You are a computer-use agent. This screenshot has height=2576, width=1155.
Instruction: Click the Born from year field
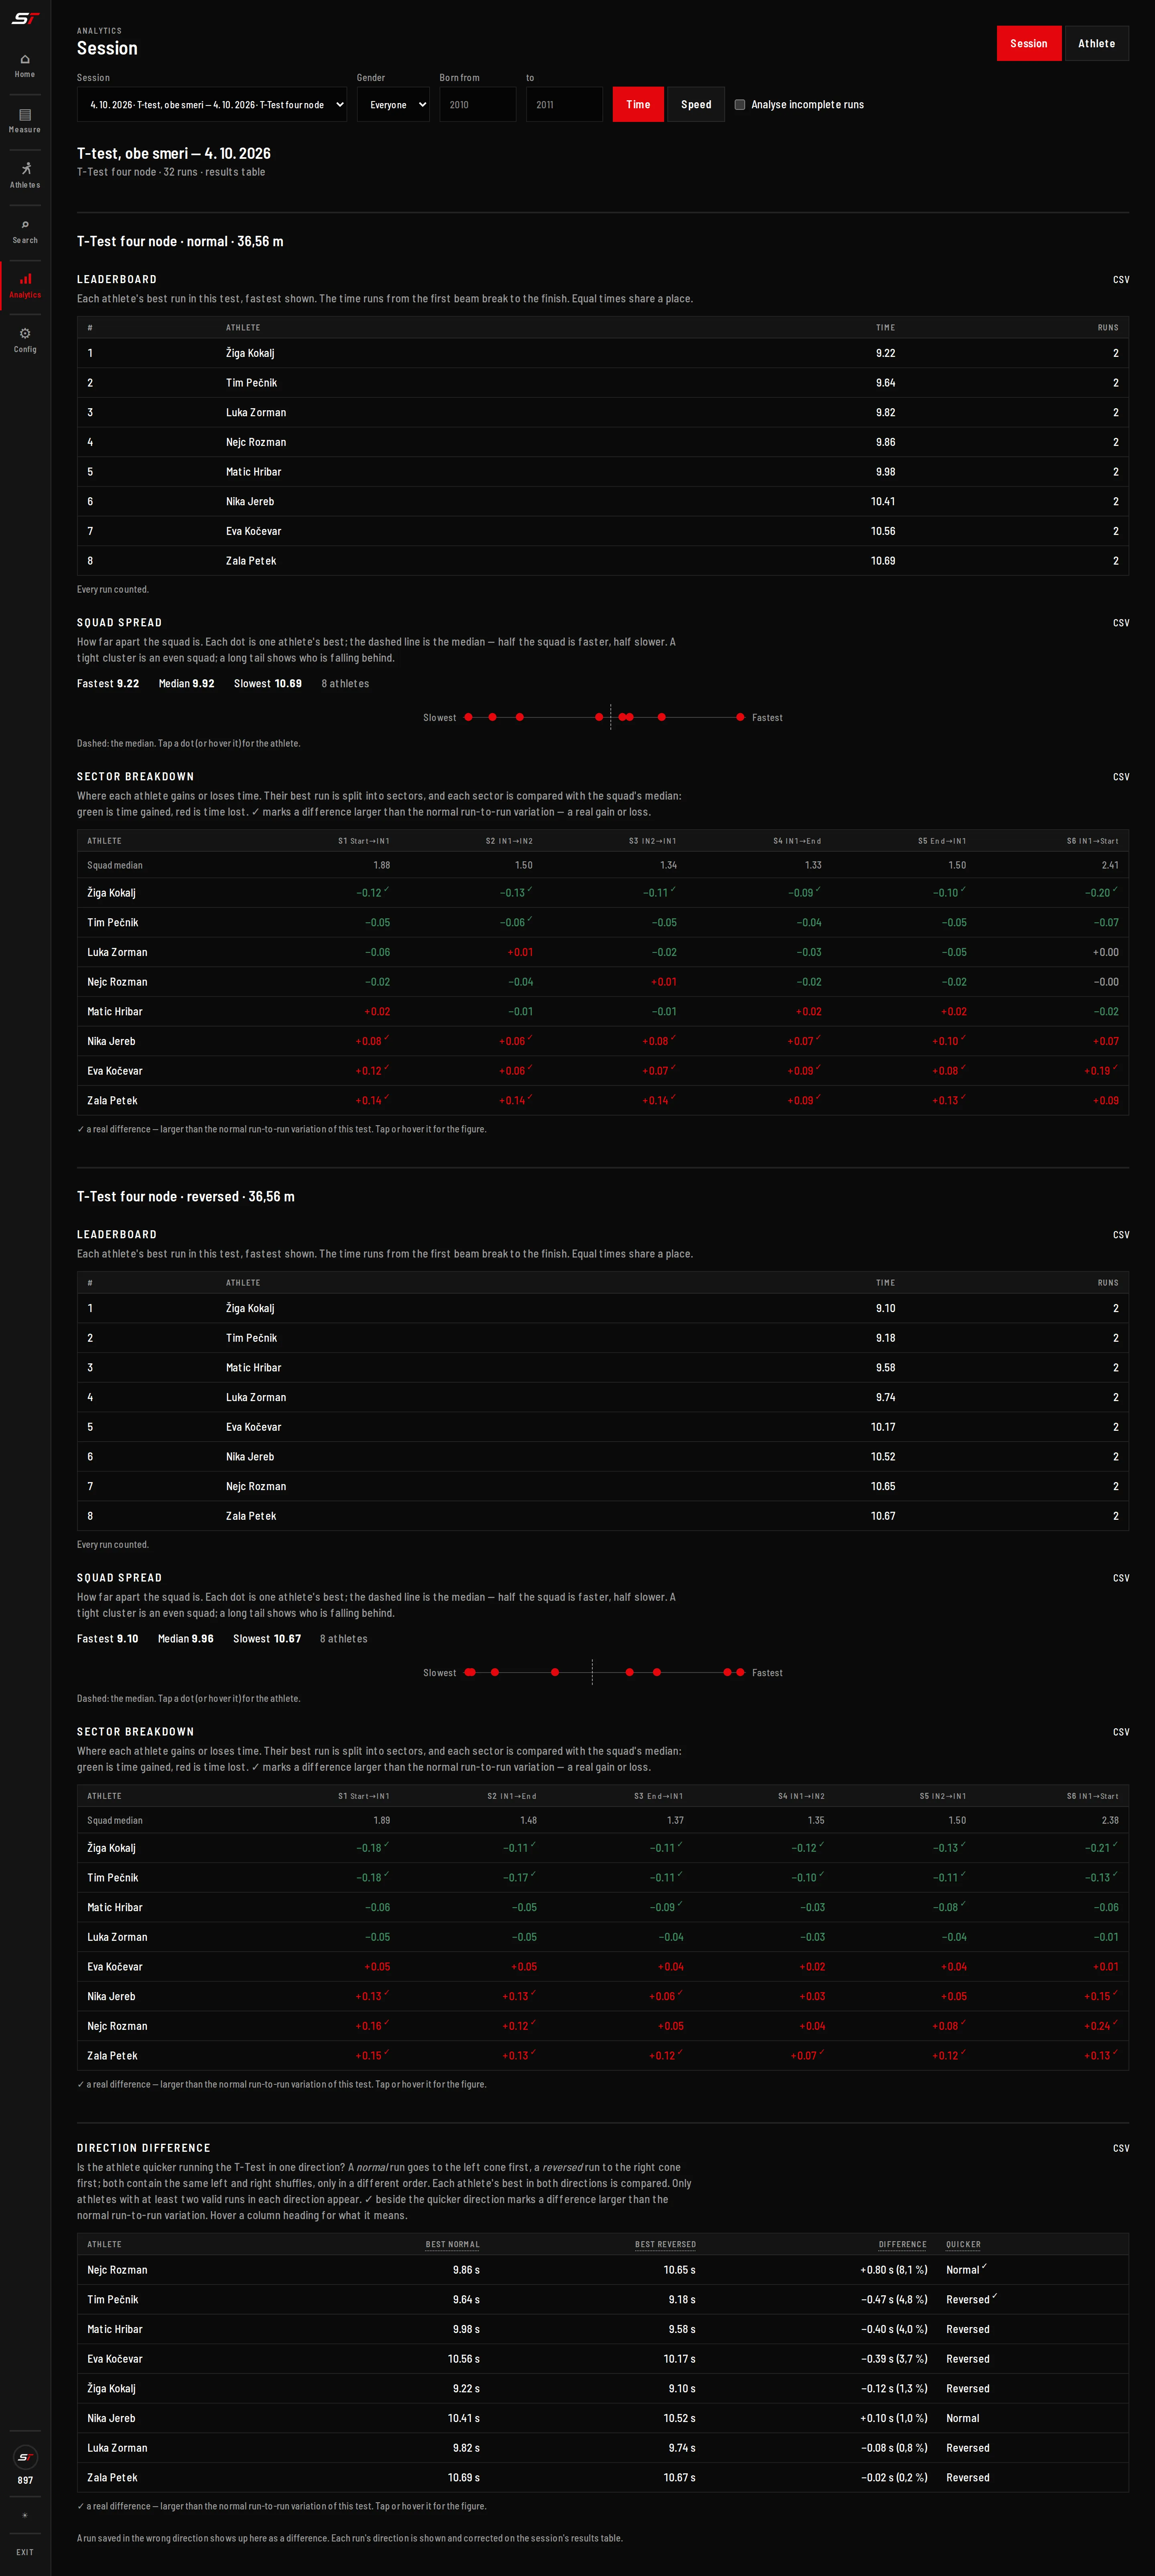tap(478, 104)
